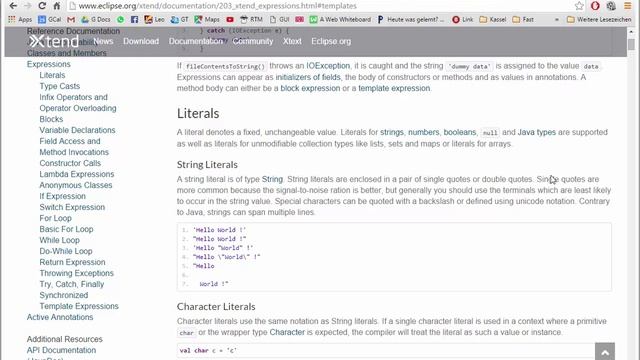This screenshot has width=640, height=360.
Task: Open Basic For Loop in the sidebar
Action: click(x=67, y=229)
